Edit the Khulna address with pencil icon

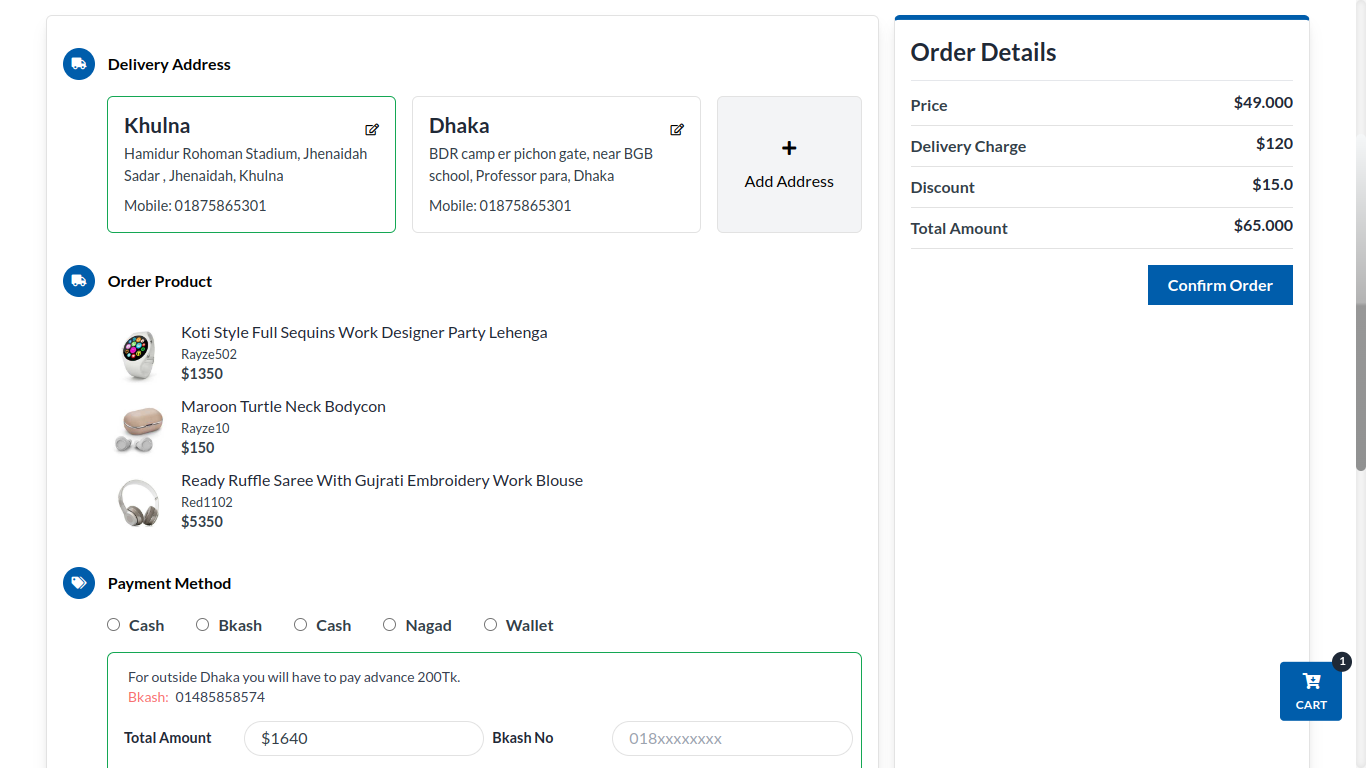coord(372,129)
